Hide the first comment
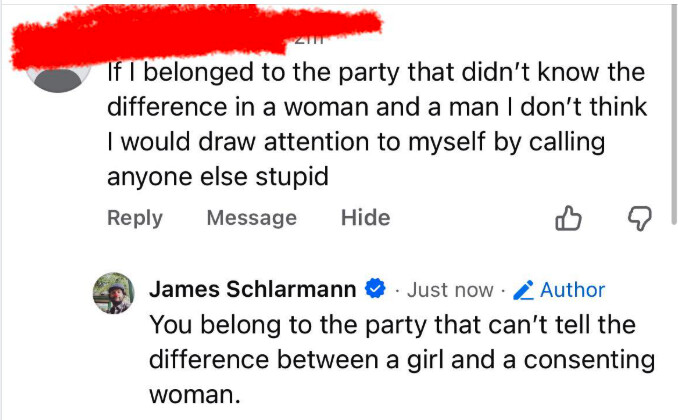 point(365,218)
